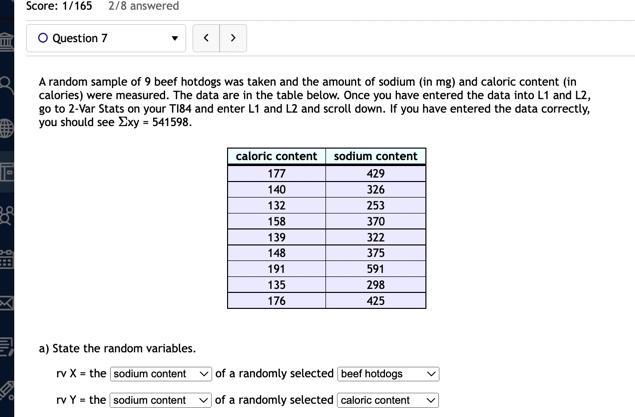
Task: Select table cell with sodium value 298
Action: (375, 285)
